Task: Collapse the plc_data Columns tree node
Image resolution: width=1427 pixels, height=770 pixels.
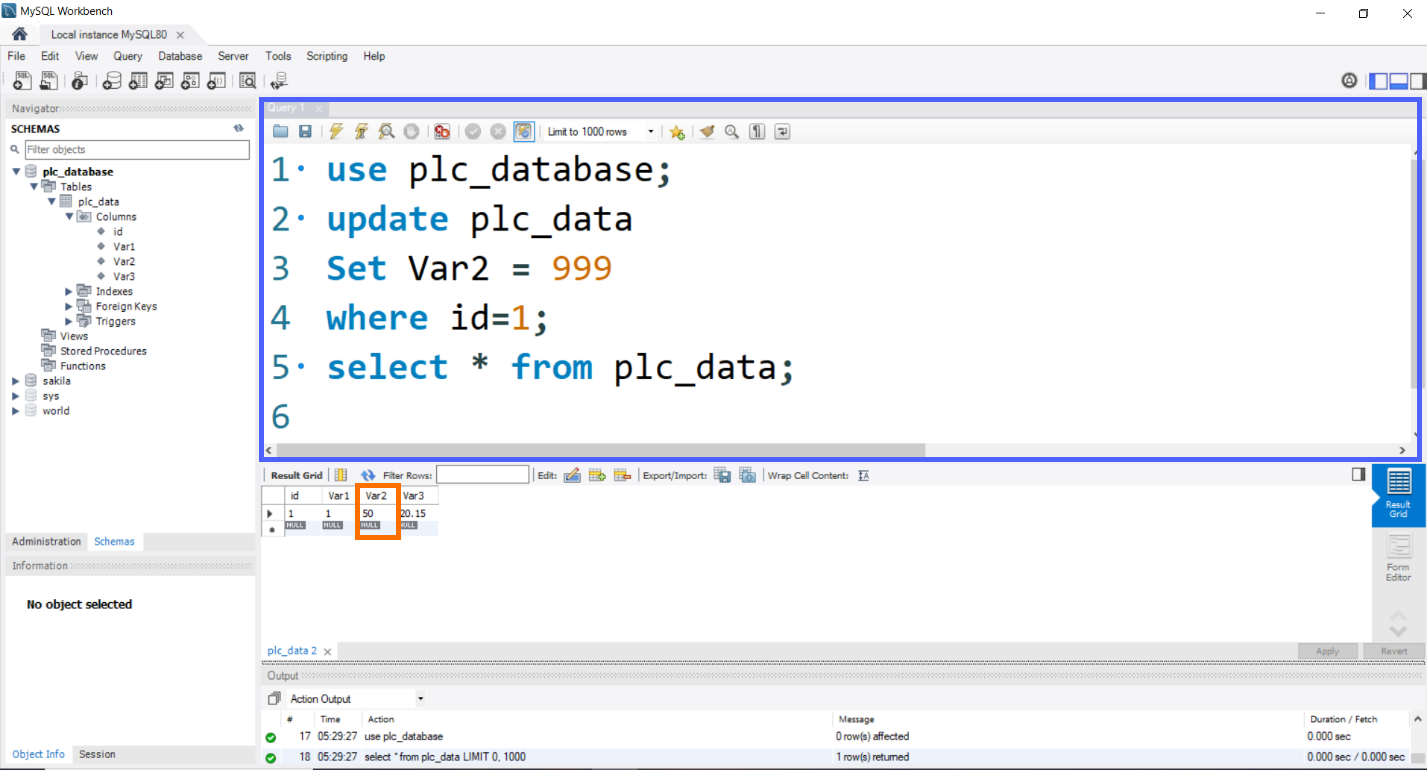Action: (x=69, y=216)
